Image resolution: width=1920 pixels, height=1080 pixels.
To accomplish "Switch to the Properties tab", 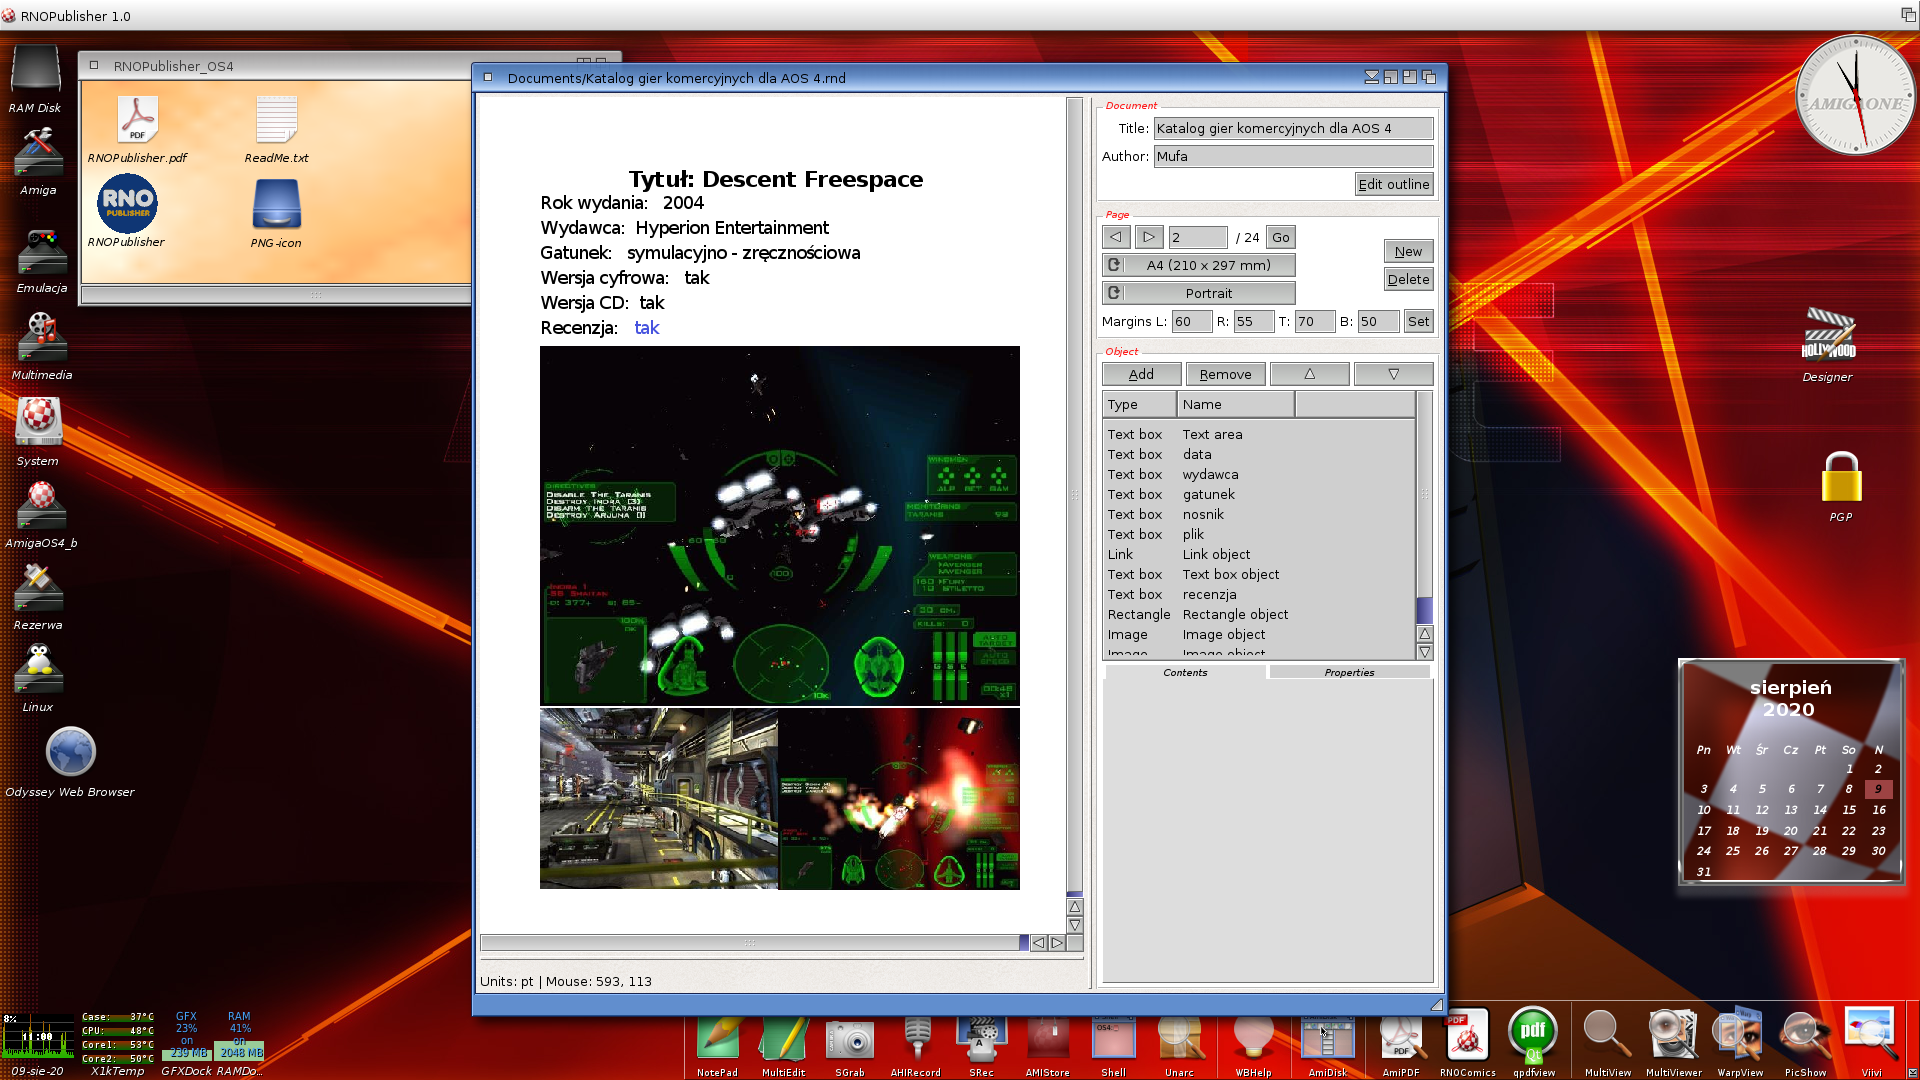I will (1349, 672).
